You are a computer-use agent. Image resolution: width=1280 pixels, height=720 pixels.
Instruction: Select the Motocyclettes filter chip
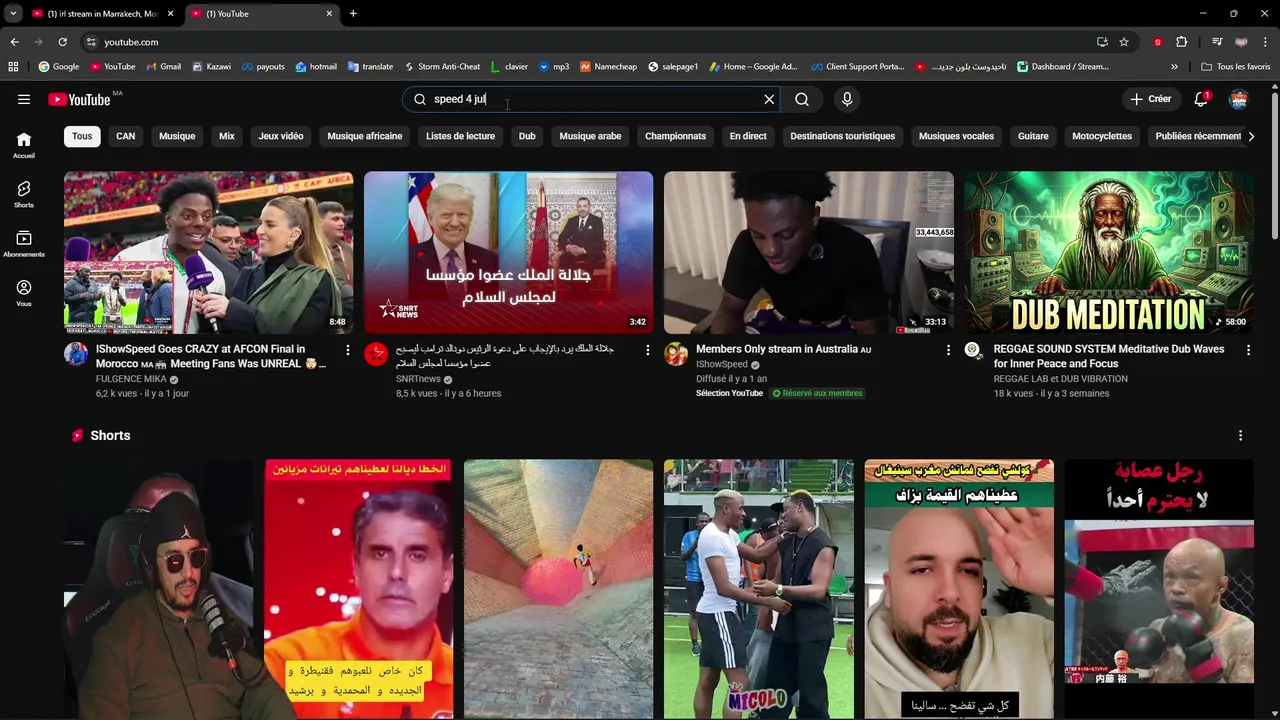[x=1102, y=136]
